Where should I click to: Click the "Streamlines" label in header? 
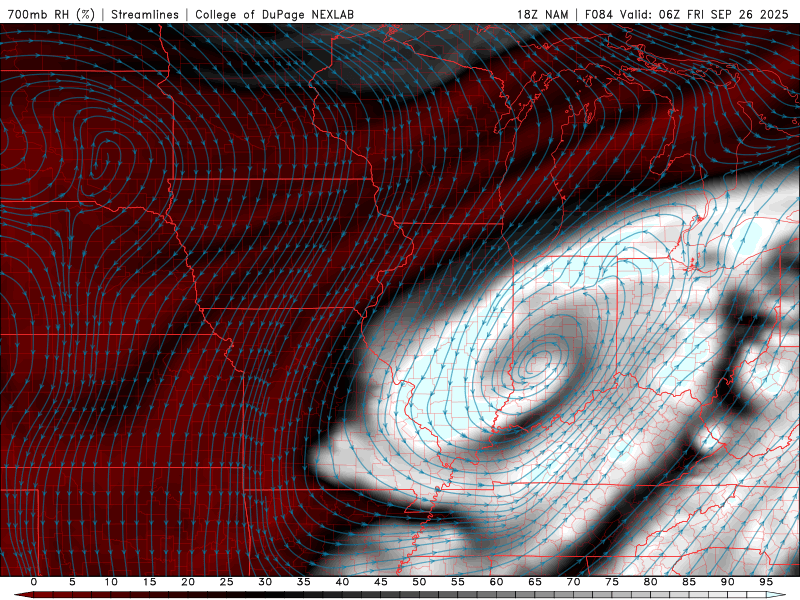tap(145, 15)
